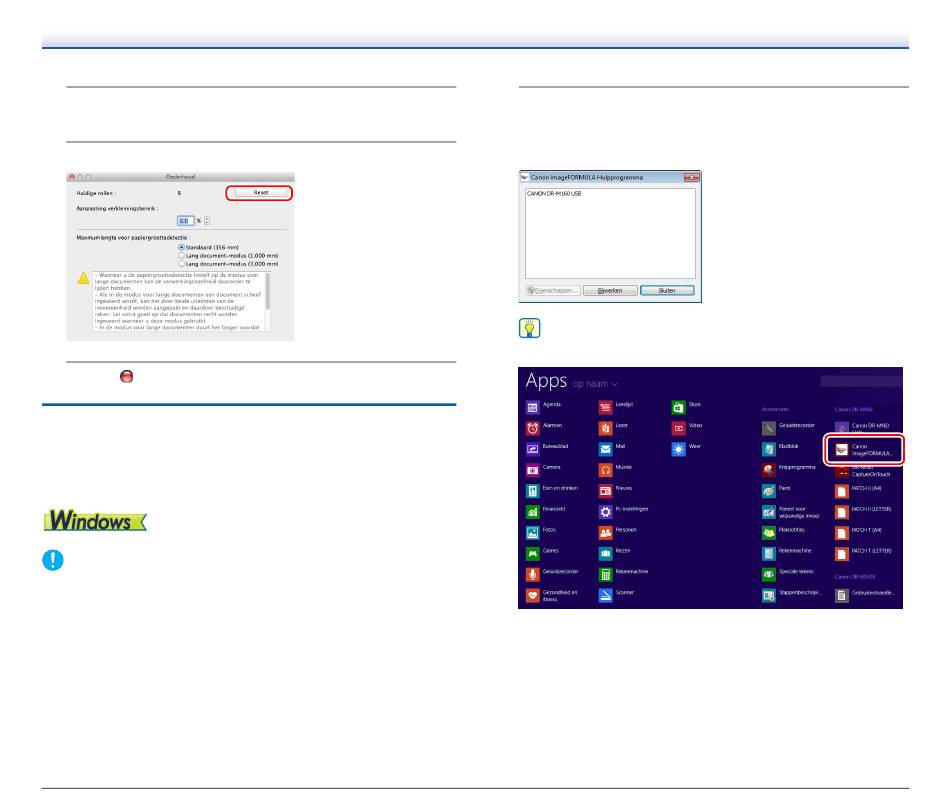Launch the Personen app
Screen dimensions: 950x806
point(618,532)
